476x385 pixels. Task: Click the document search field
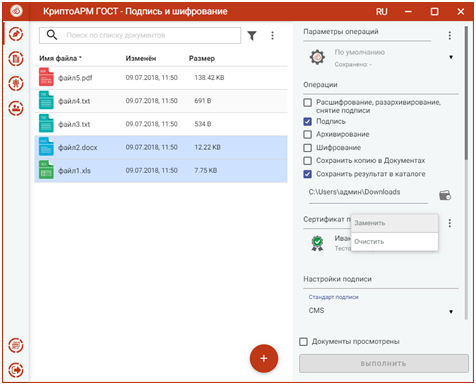coord(140,35)
